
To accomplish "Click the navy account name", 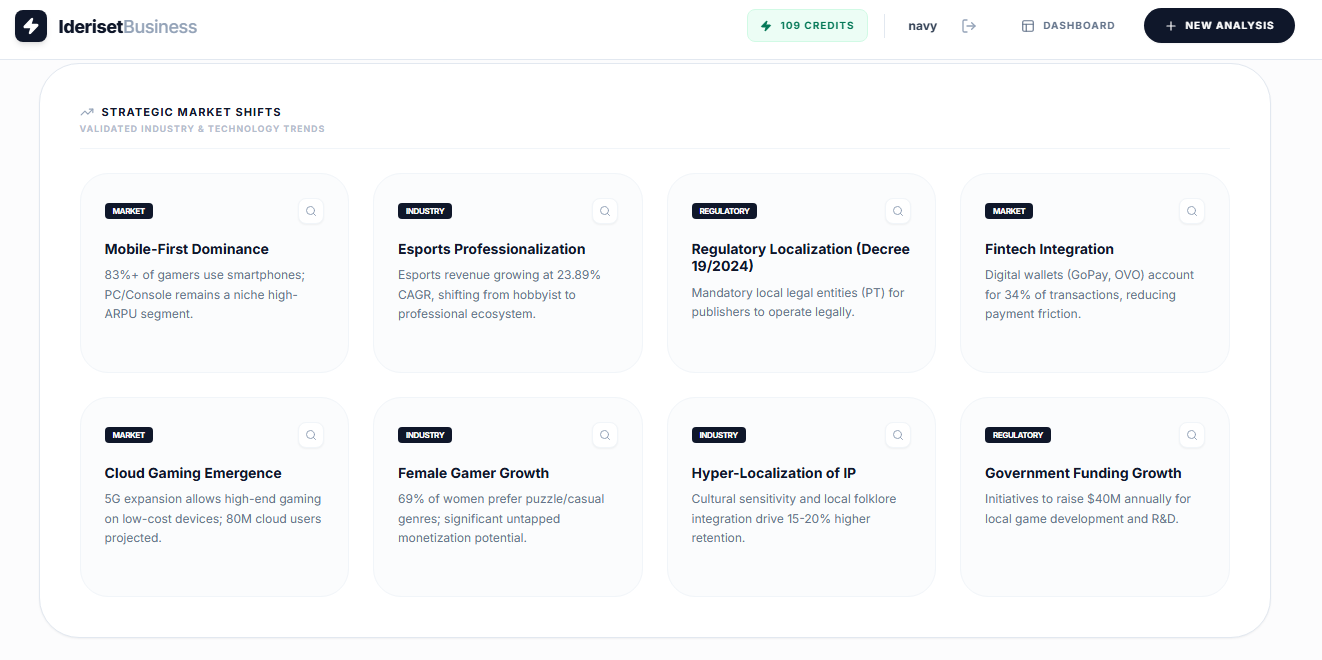I will [x=922, y=25].
